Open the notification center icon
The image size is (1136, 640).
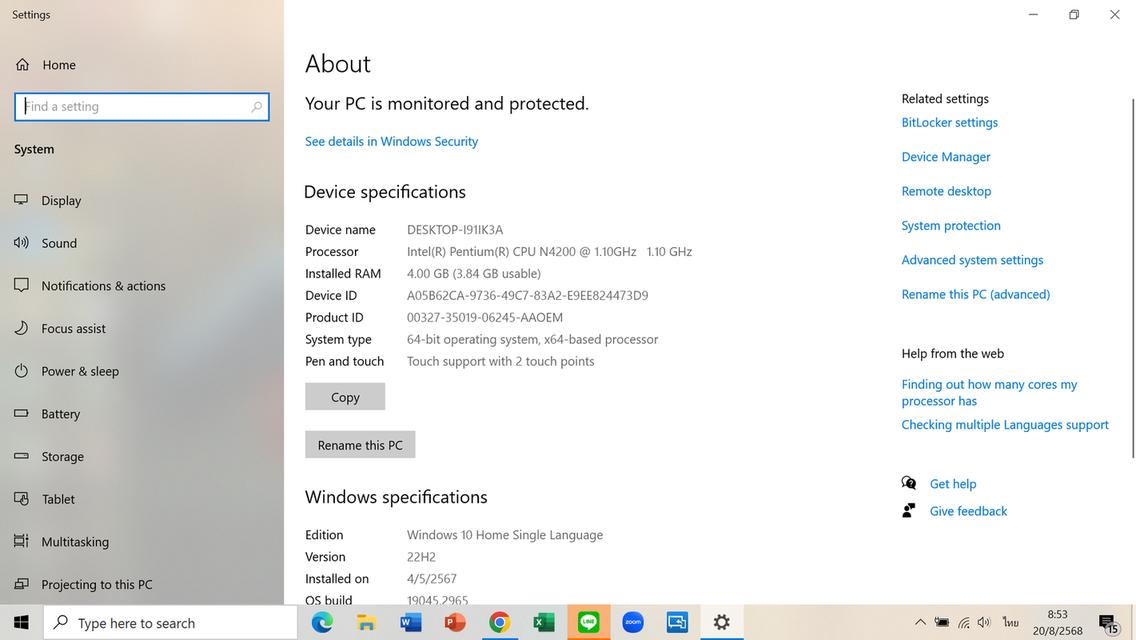(1108, 623)
